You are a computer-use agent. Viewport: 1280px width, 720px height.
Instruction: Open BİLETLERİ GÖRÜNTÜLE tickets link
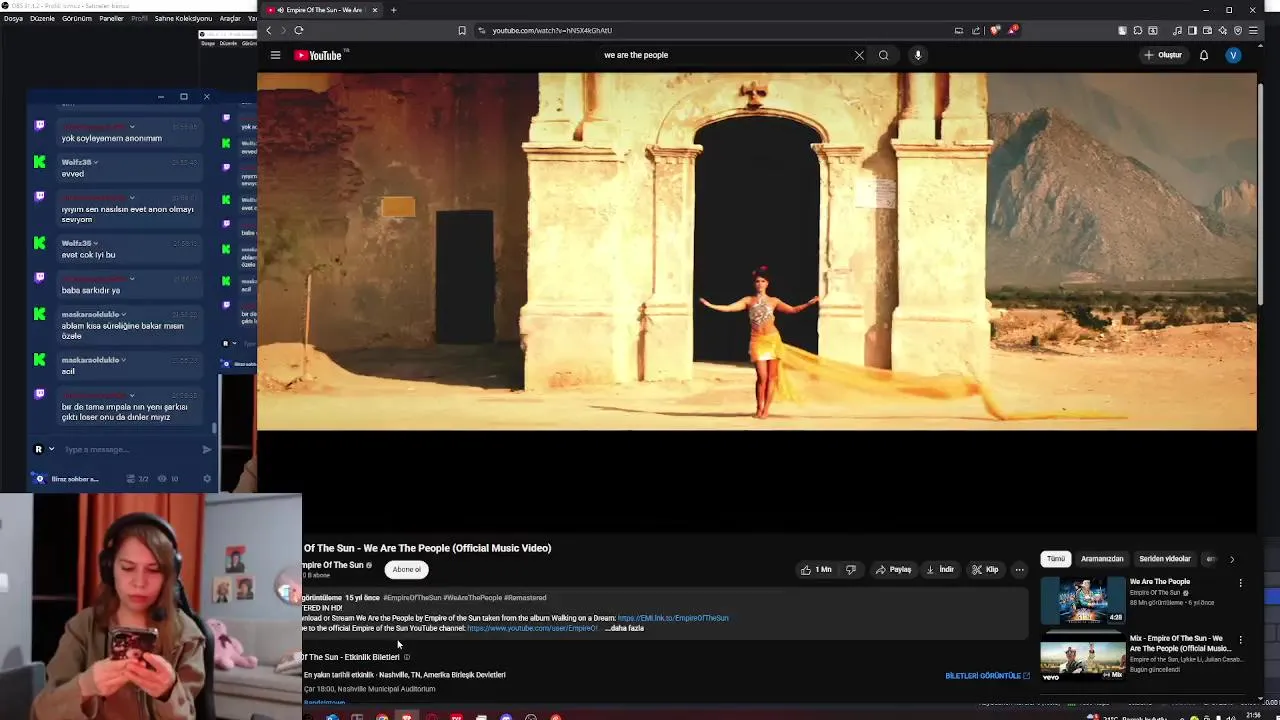[987, 676]
